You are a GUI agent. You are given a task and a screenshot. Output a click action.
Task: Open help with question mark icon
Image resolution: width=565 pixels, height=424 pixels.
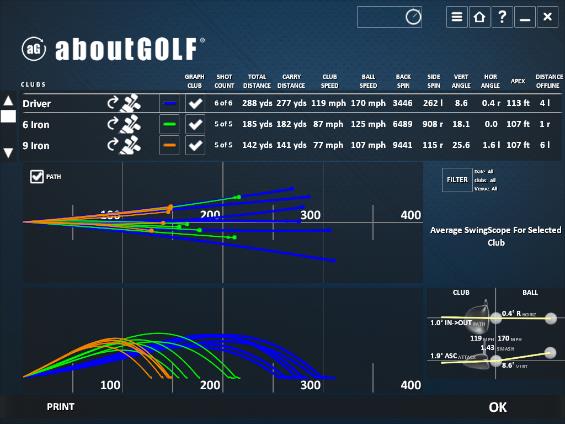tap(502, 17)
